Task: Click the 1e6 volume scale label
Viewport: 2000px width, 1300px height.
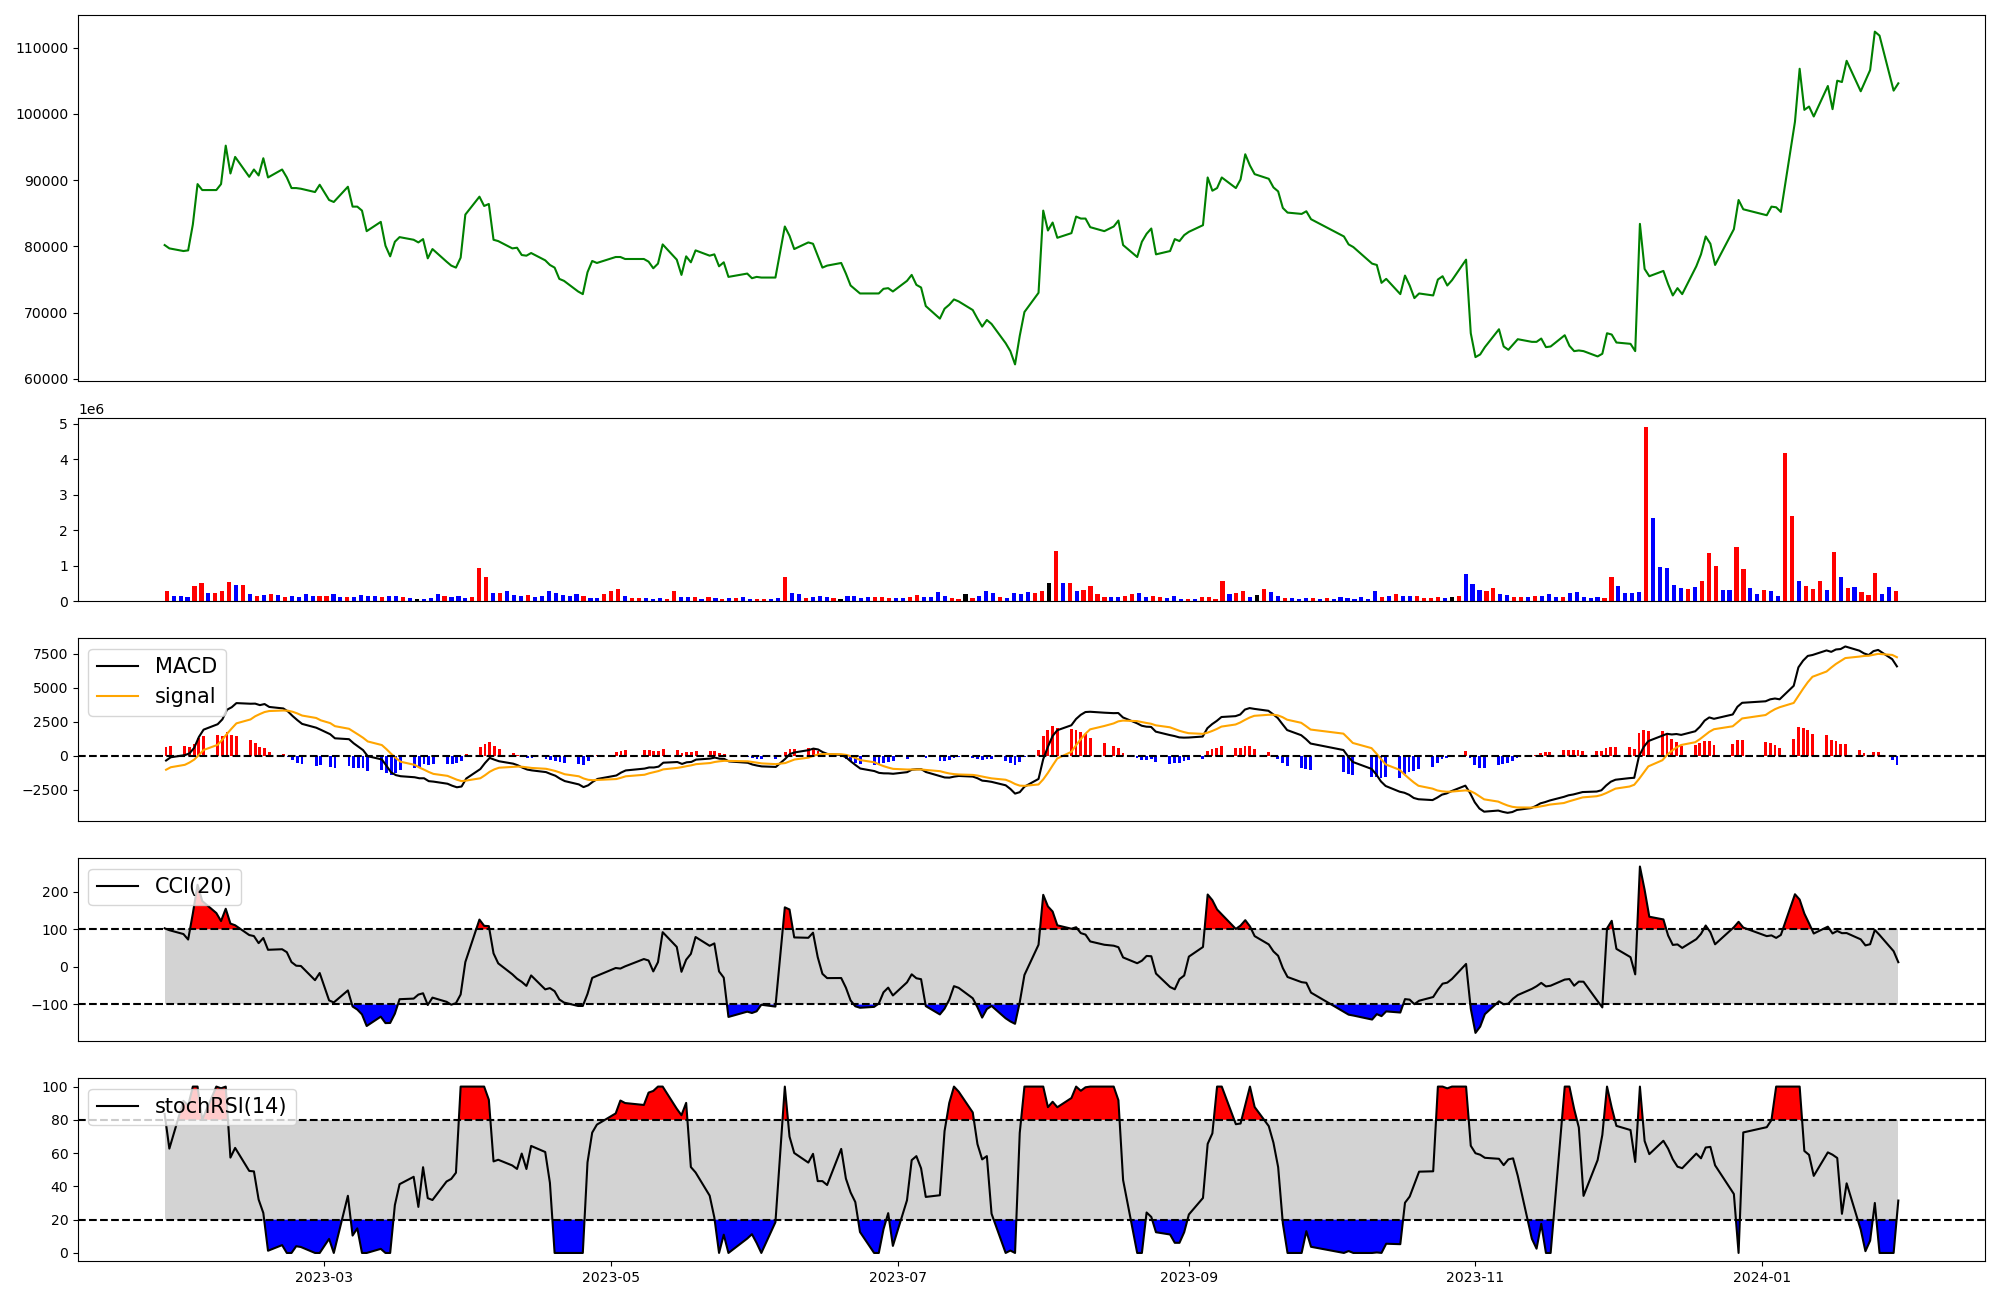Action: [91, 410]
